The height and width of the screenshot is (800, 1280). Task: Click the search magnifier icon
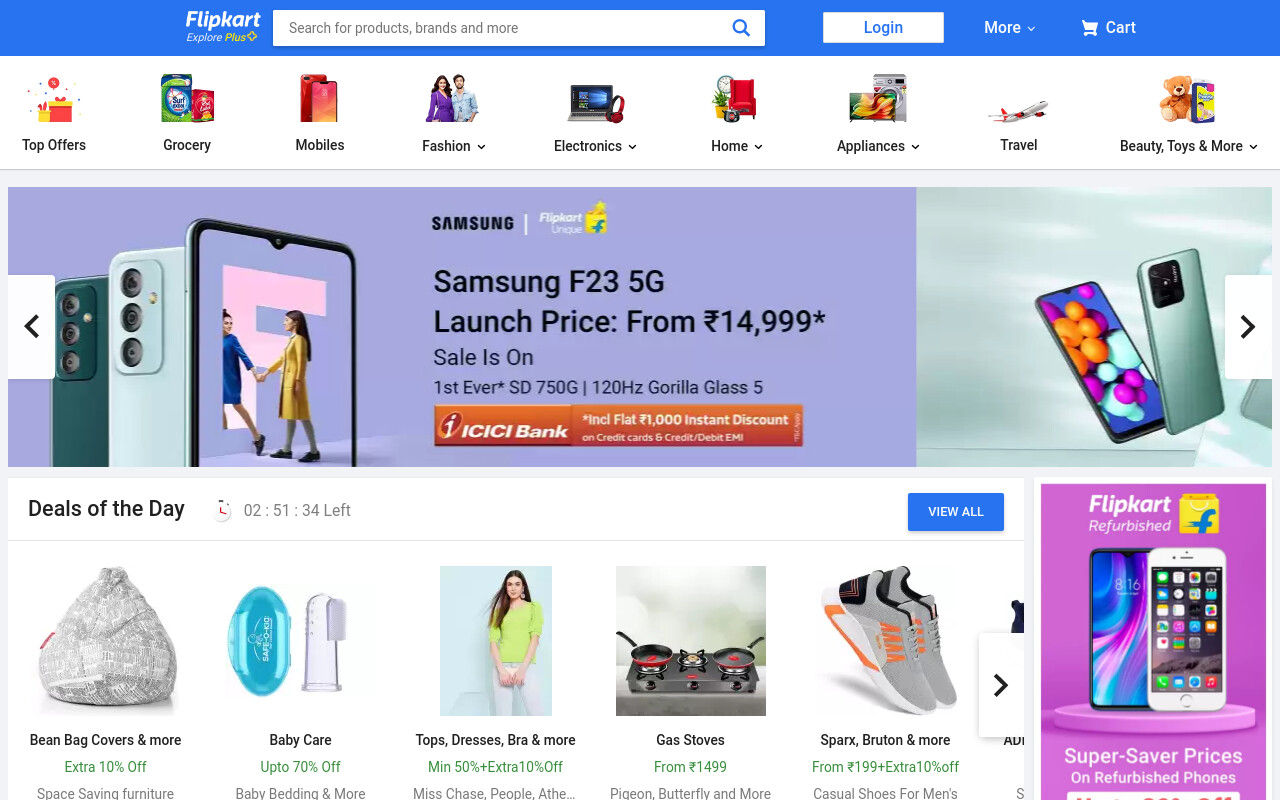pos(741,28)
